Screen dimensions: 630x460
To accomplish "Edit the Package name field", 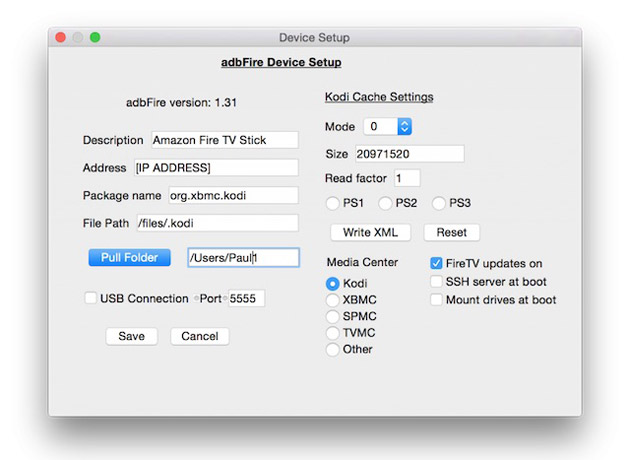I will (233, 196).
